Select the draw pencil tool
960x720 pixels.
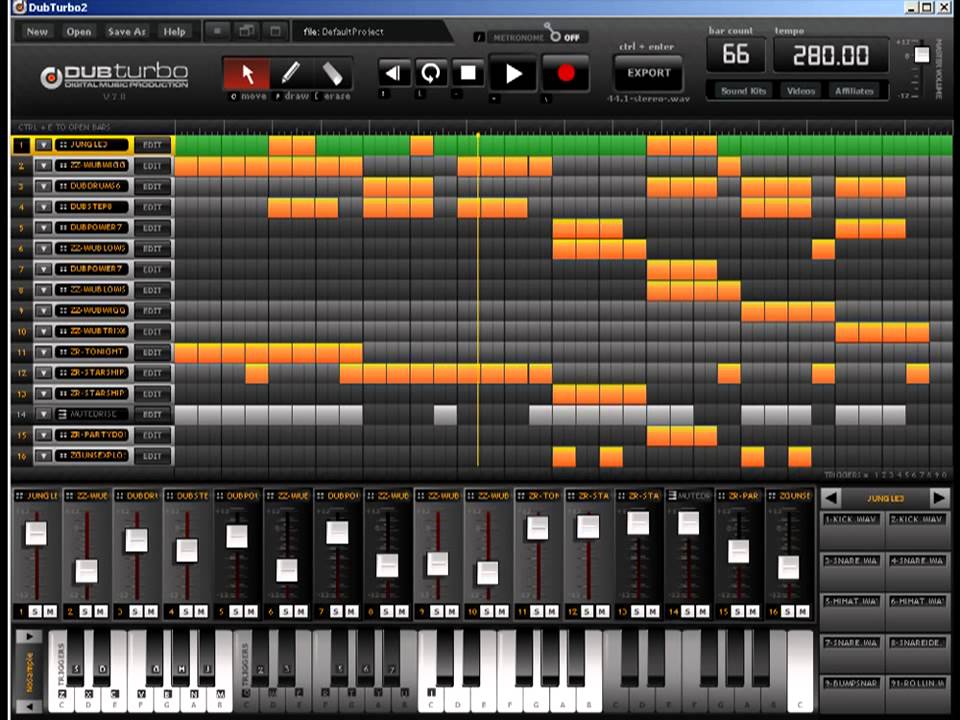click(x=290, y=74)
